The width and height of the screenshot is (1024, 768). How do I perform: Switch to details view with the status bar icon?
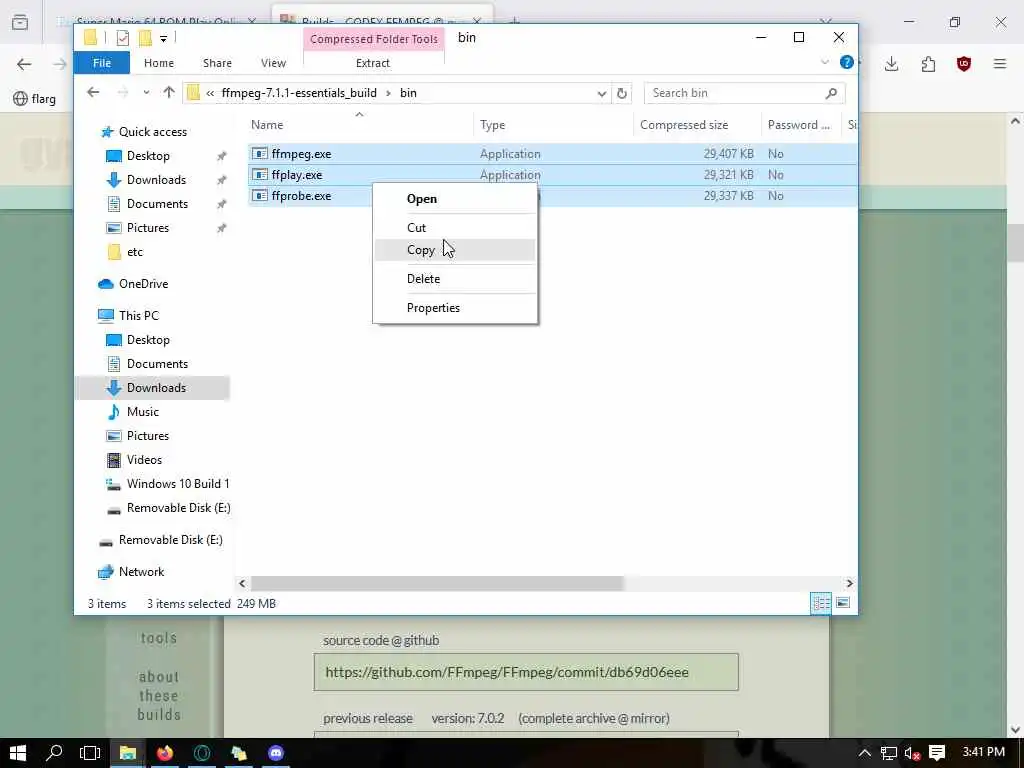pyautogui.click(x=821, y=603)
